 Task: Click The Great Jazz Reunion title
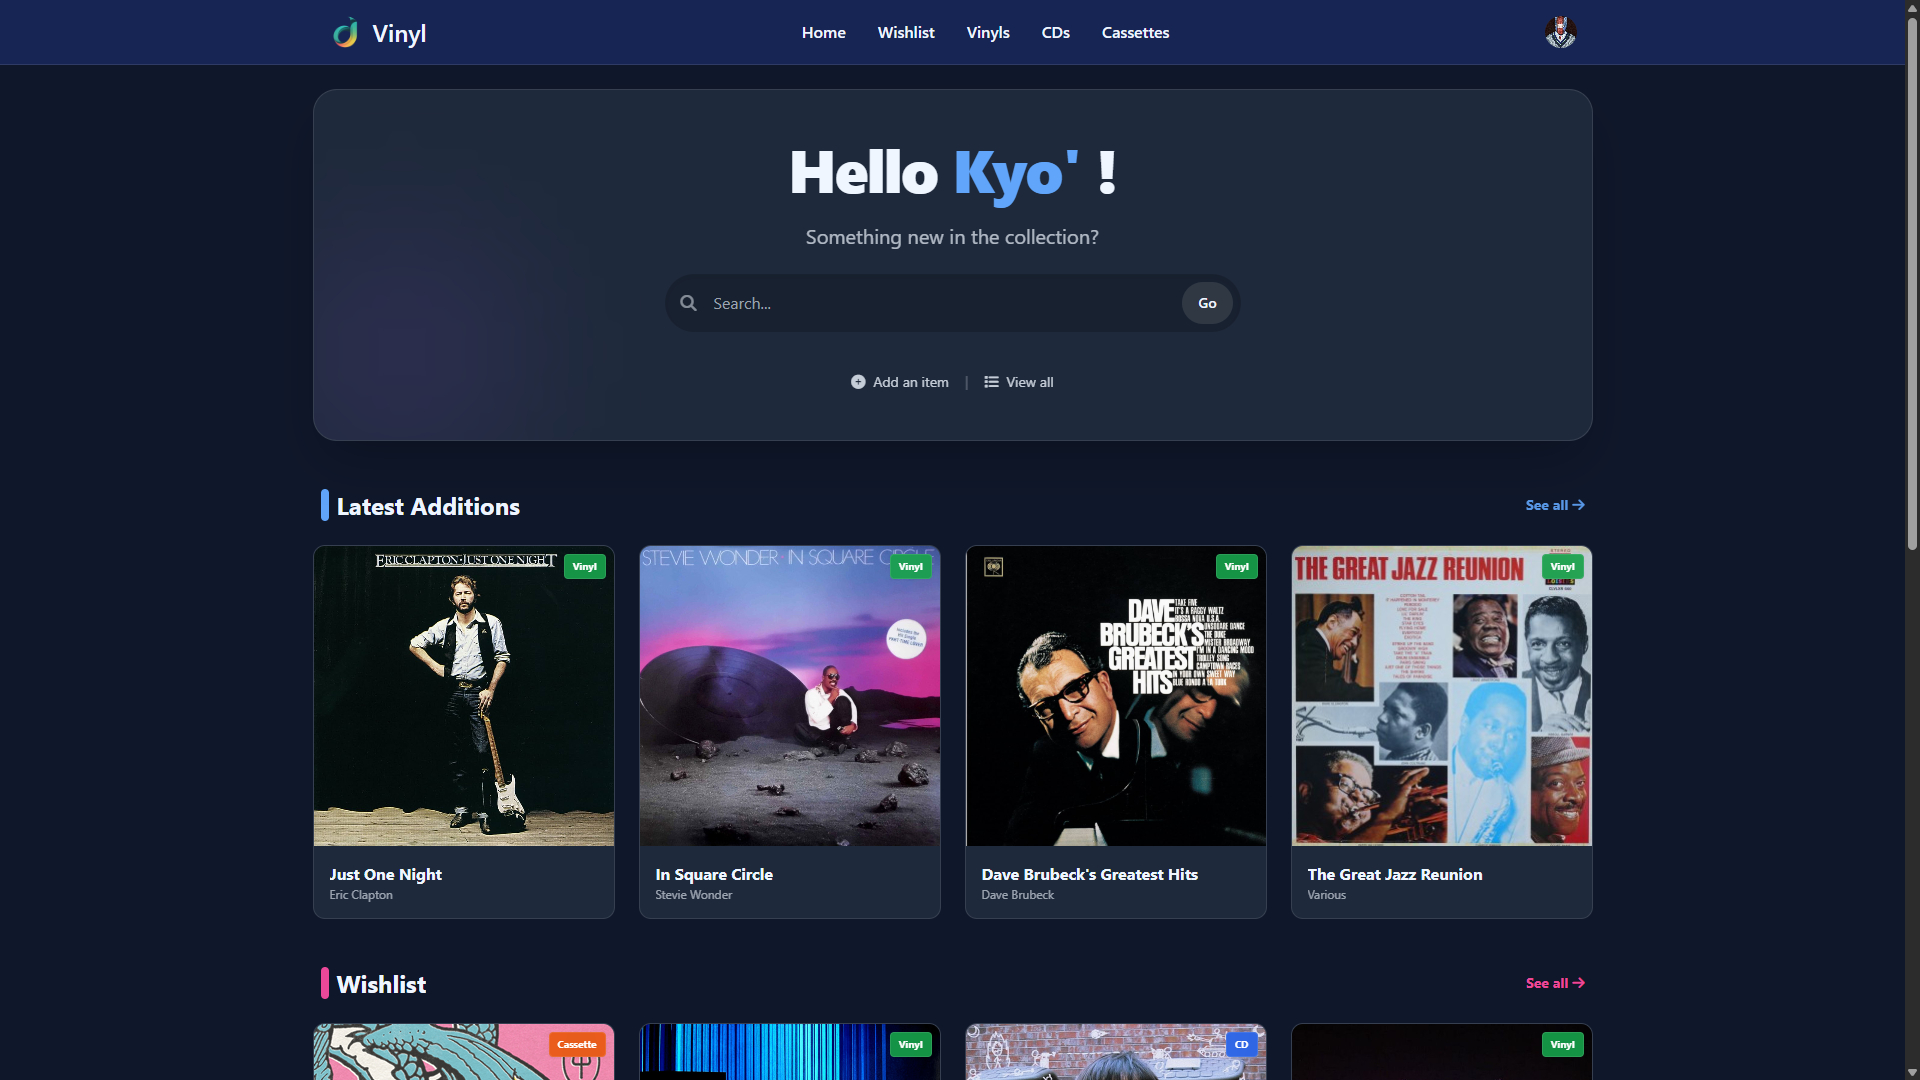click(1395, 874)
